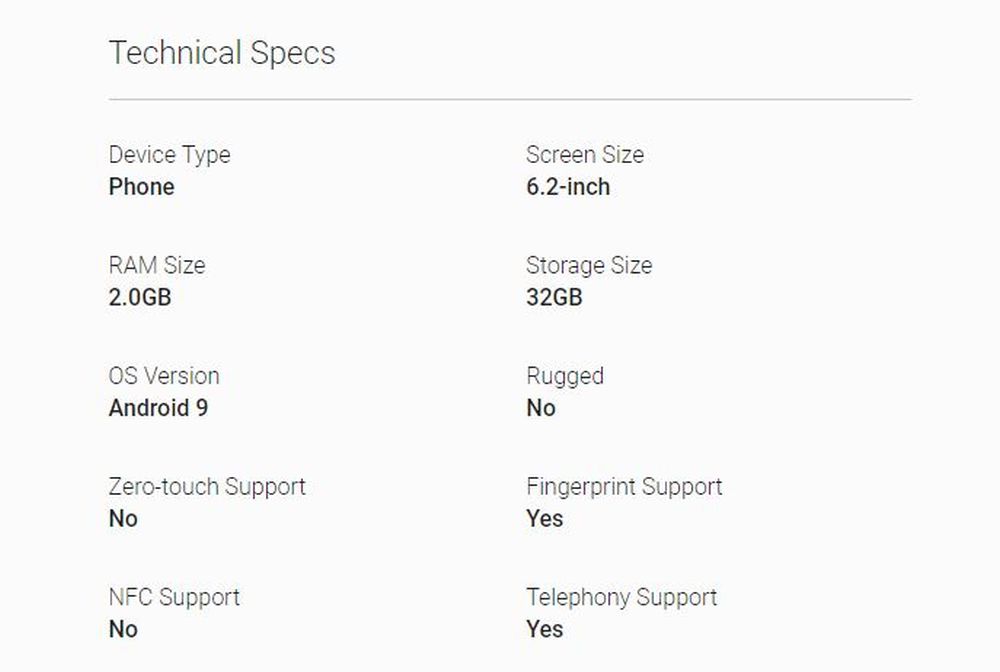Click the Telephony Support label

coord(622,598)
